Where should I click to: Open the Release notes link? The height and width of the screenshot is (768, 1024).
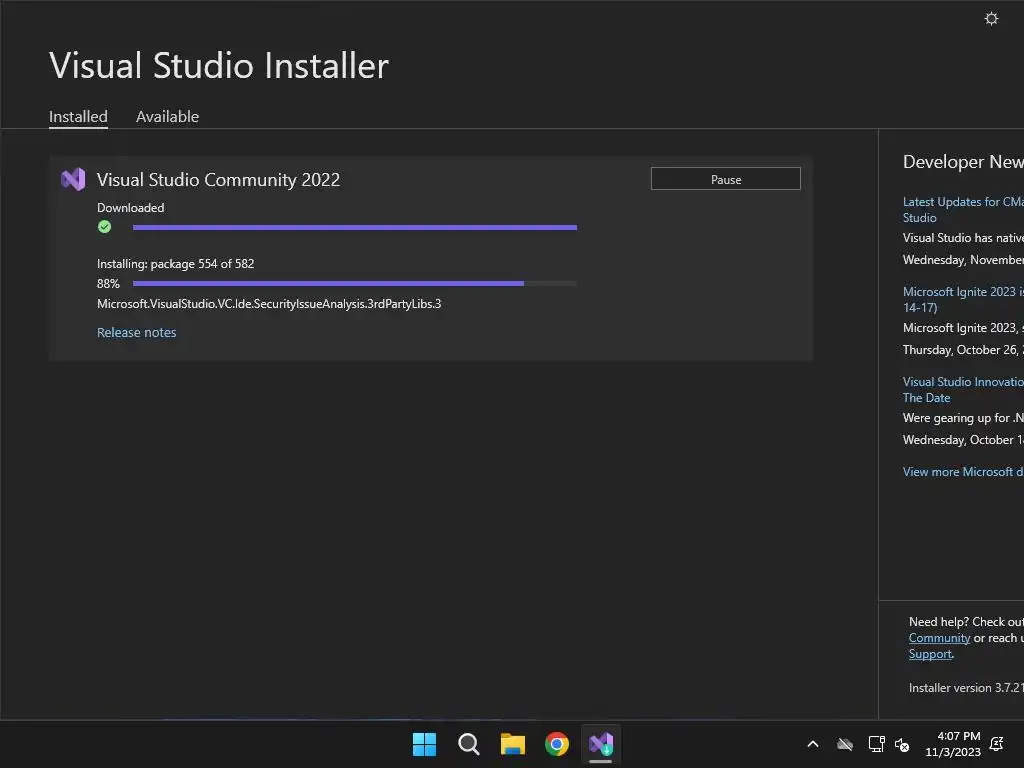(x=136, y=332)
